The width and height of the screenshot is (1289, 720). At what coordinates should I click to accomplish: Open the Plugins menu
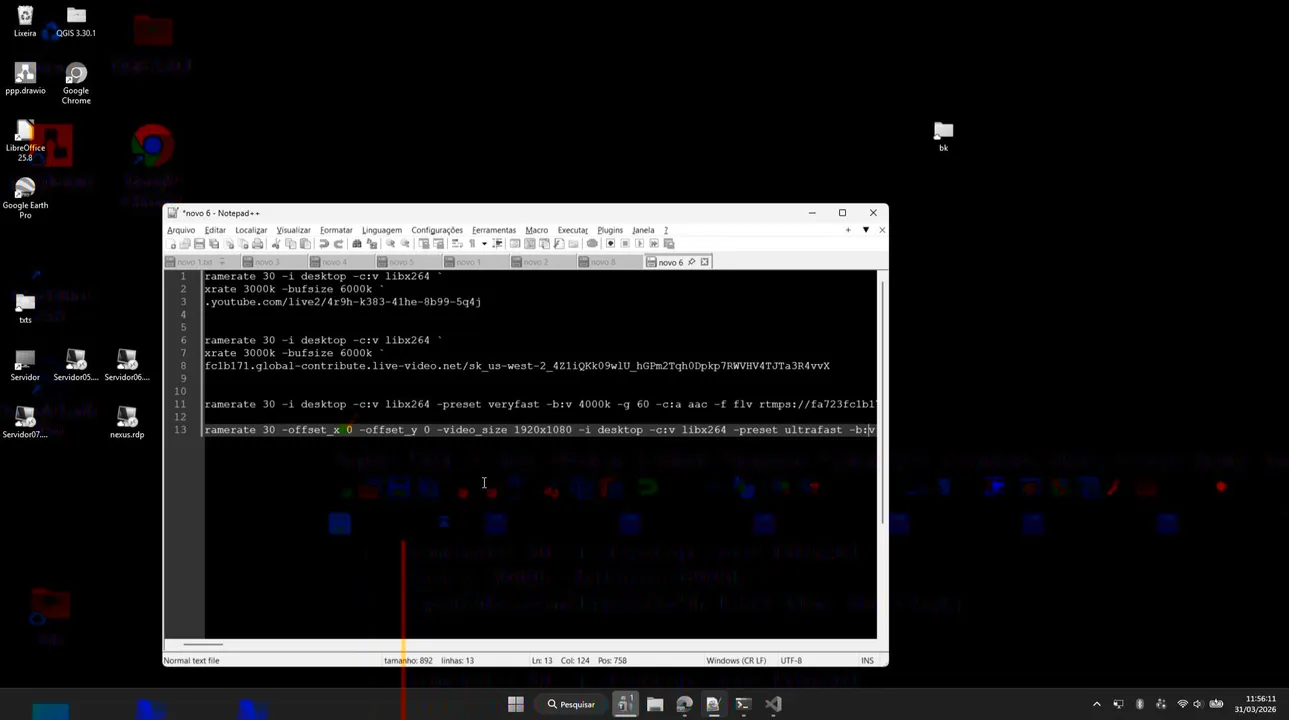point(610,230)
